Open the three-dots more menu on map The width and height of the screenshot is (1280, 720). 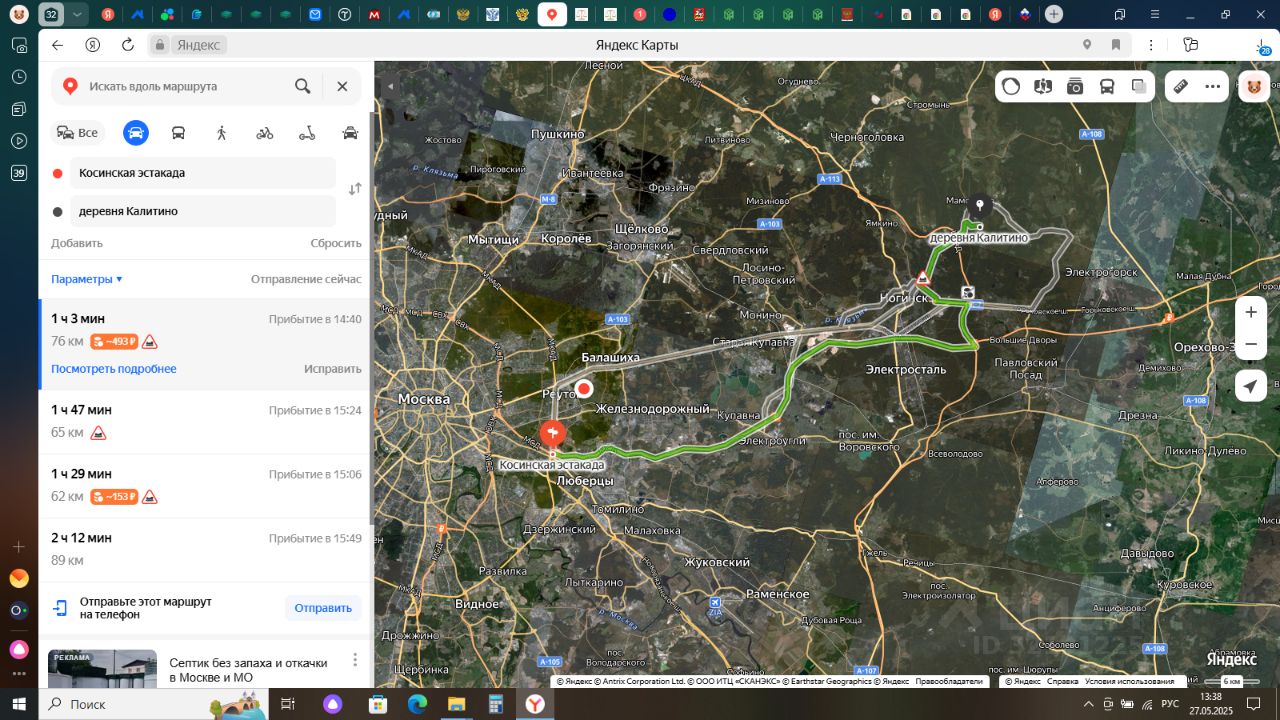click(1213, 86)
